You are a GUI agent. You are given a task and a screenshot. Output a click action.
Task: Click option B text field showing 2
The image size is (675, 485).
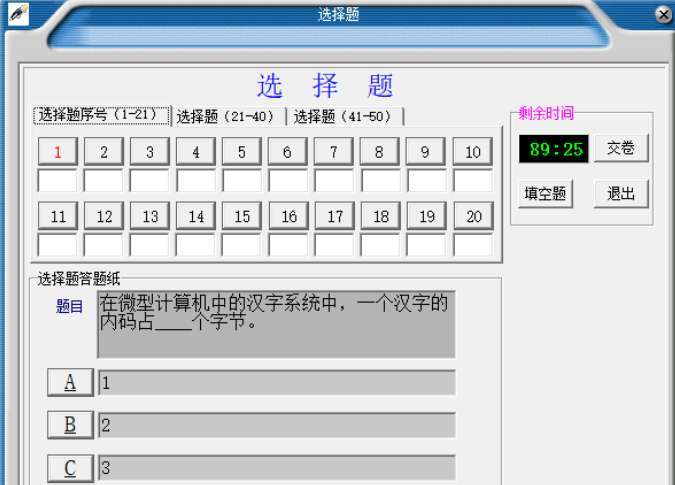[277, 425]
